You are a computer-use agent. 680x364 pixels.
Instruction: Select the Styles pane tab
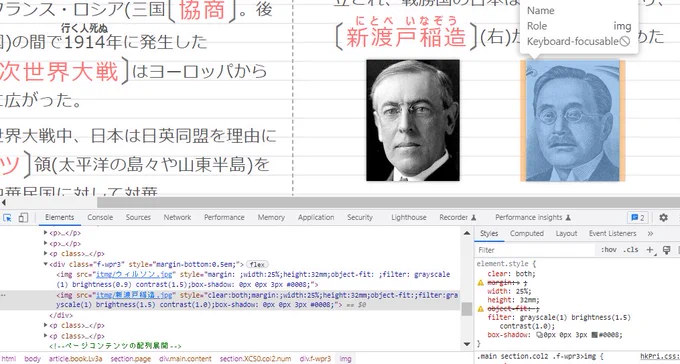pyautogui.click(x=489, y=233)
